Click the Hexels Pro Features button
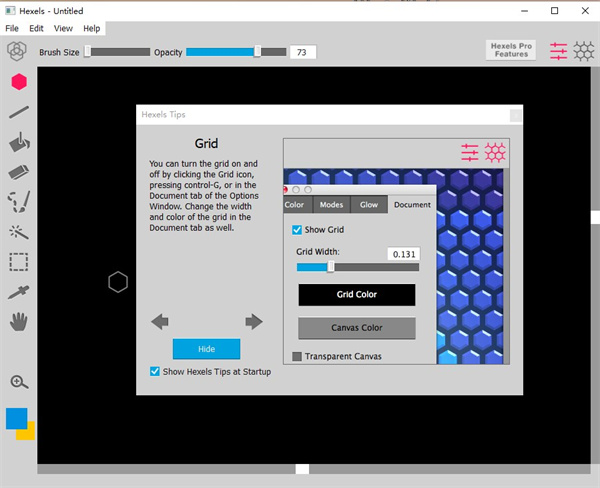This screenshot has width=600, height=488. tap(511, 50)
